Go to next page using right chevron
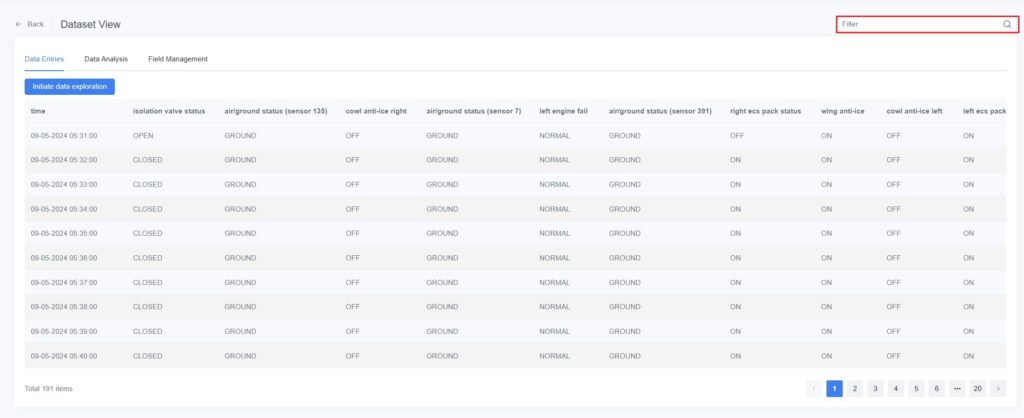1024x418 pixels. 998,388
